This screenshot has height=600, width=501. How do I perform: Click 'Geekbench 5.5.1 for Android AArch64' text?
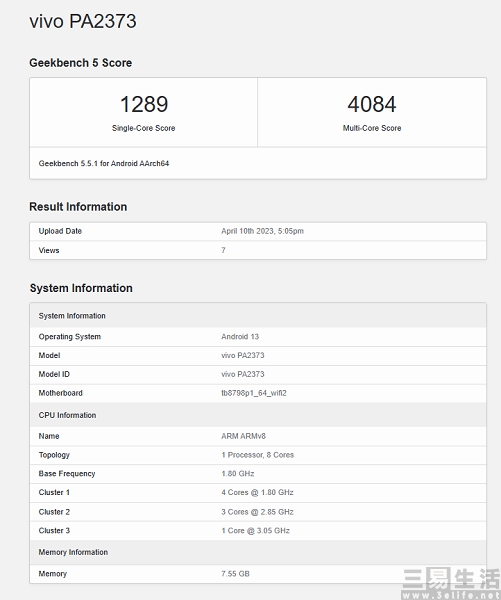pos(104,163)
